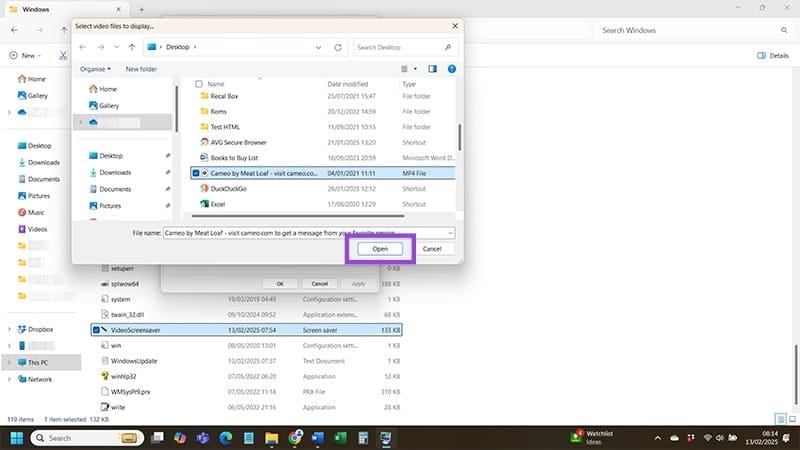This screenshot has width=800, height=450.
Task: Open the Help question mark icon
Action: (x=452, y=69)
